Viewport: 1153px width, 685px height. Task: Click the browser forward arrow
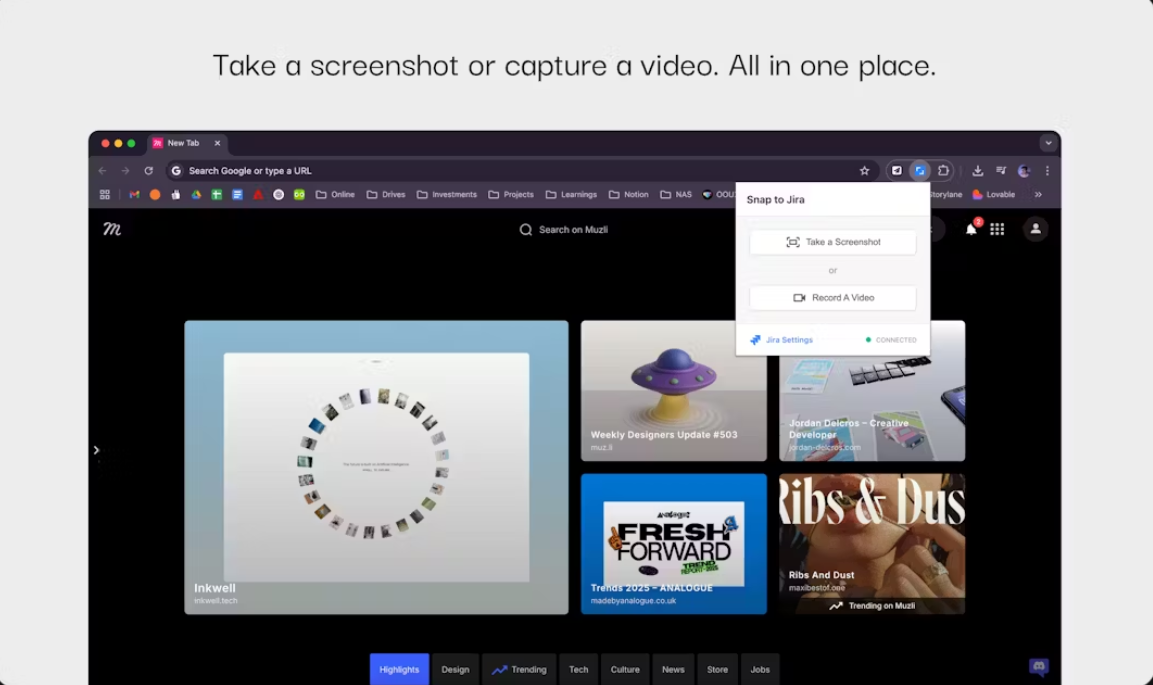[x=125, y=171]
